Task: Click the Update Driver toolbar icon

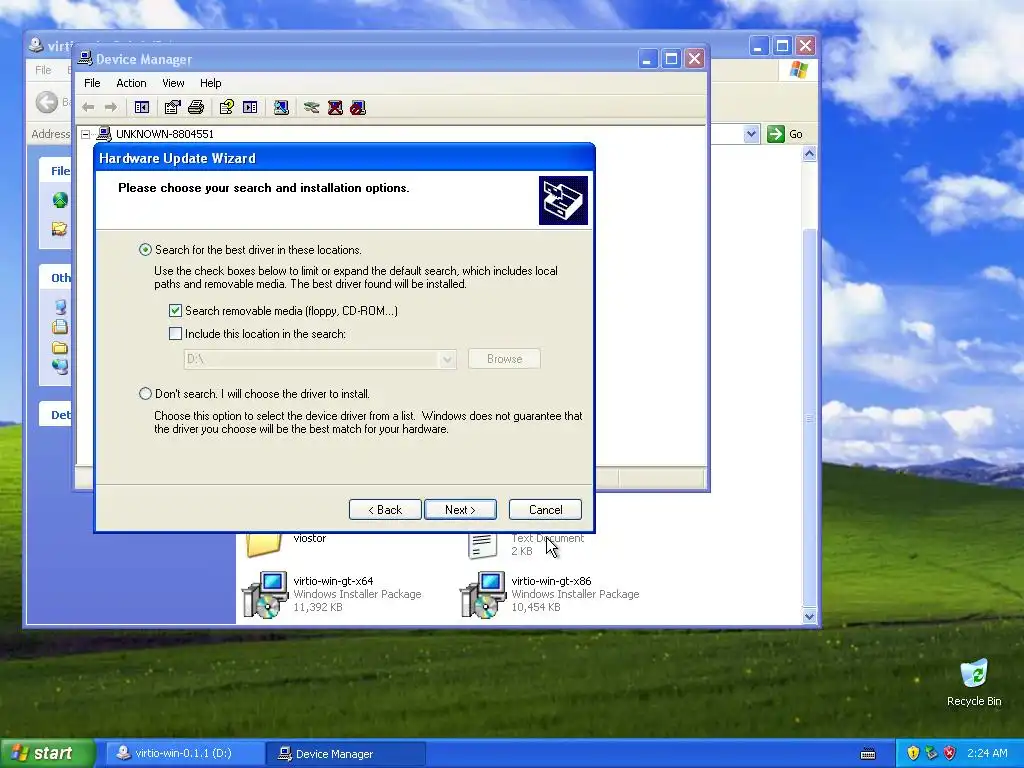Action: [x=312, y=107]
